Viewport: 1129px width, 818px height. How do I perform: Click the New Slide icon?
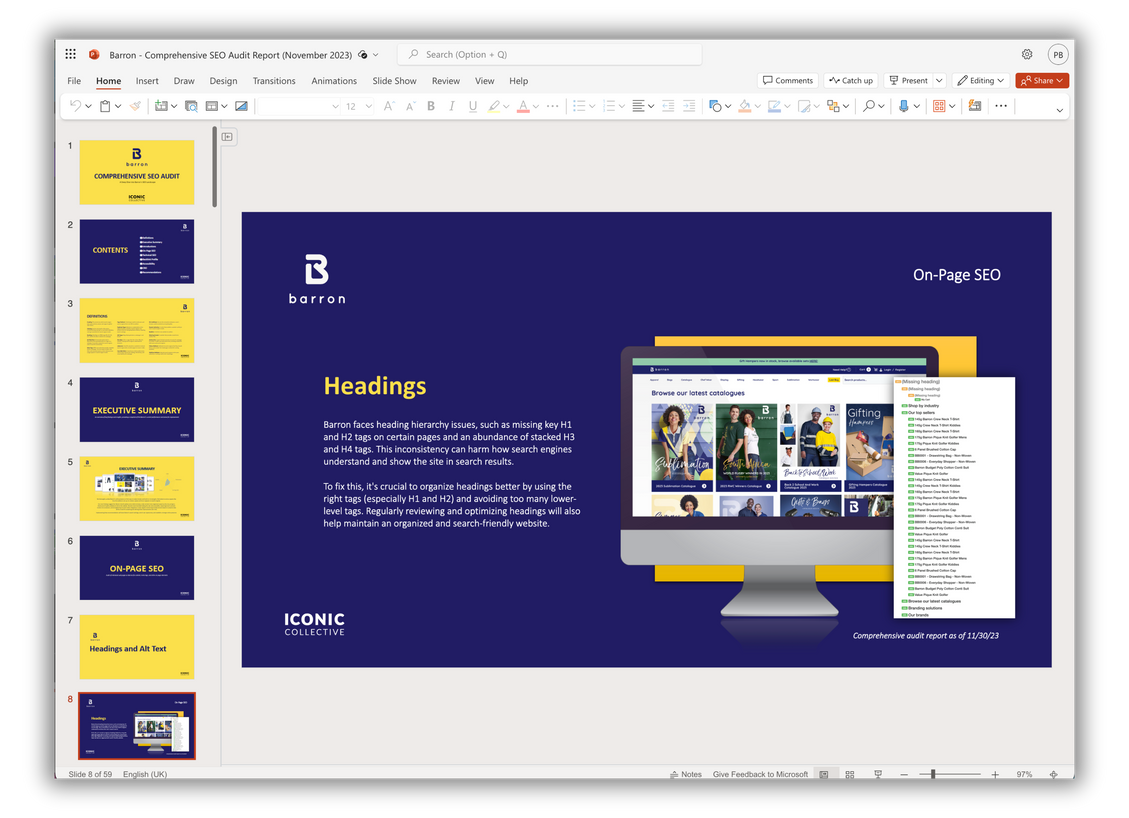(x=161, y=106)
